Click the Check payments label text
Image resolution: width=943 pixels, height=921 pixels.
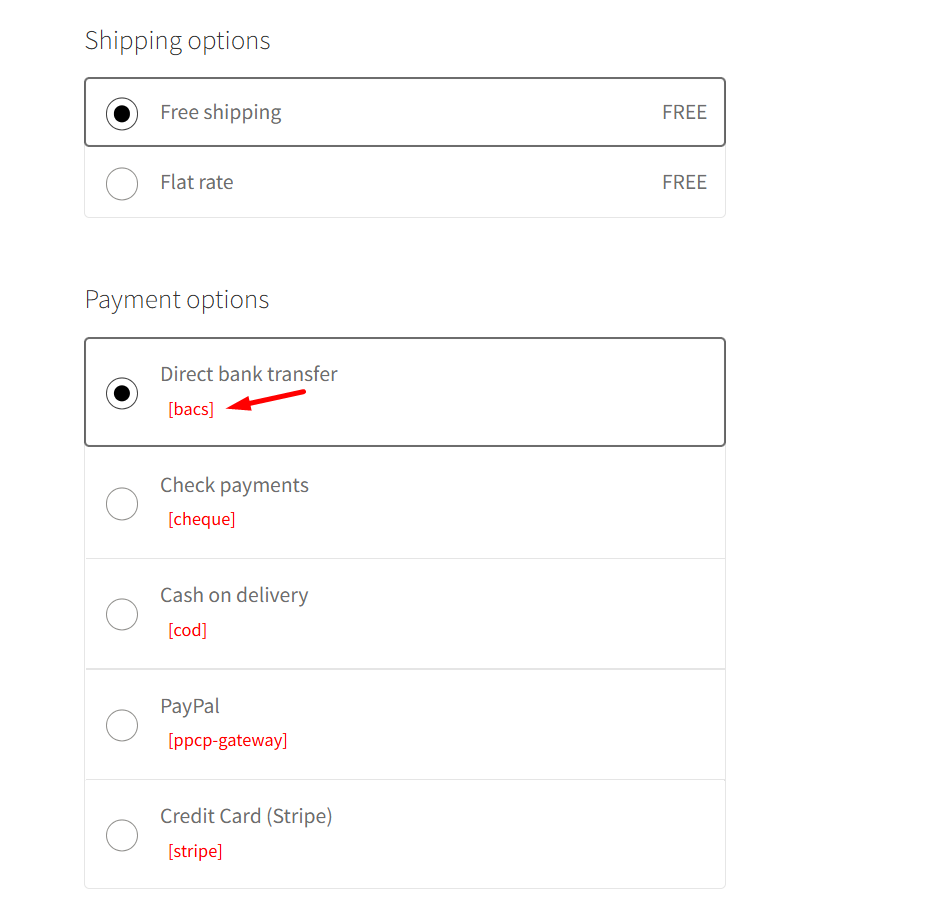point(234,484)
